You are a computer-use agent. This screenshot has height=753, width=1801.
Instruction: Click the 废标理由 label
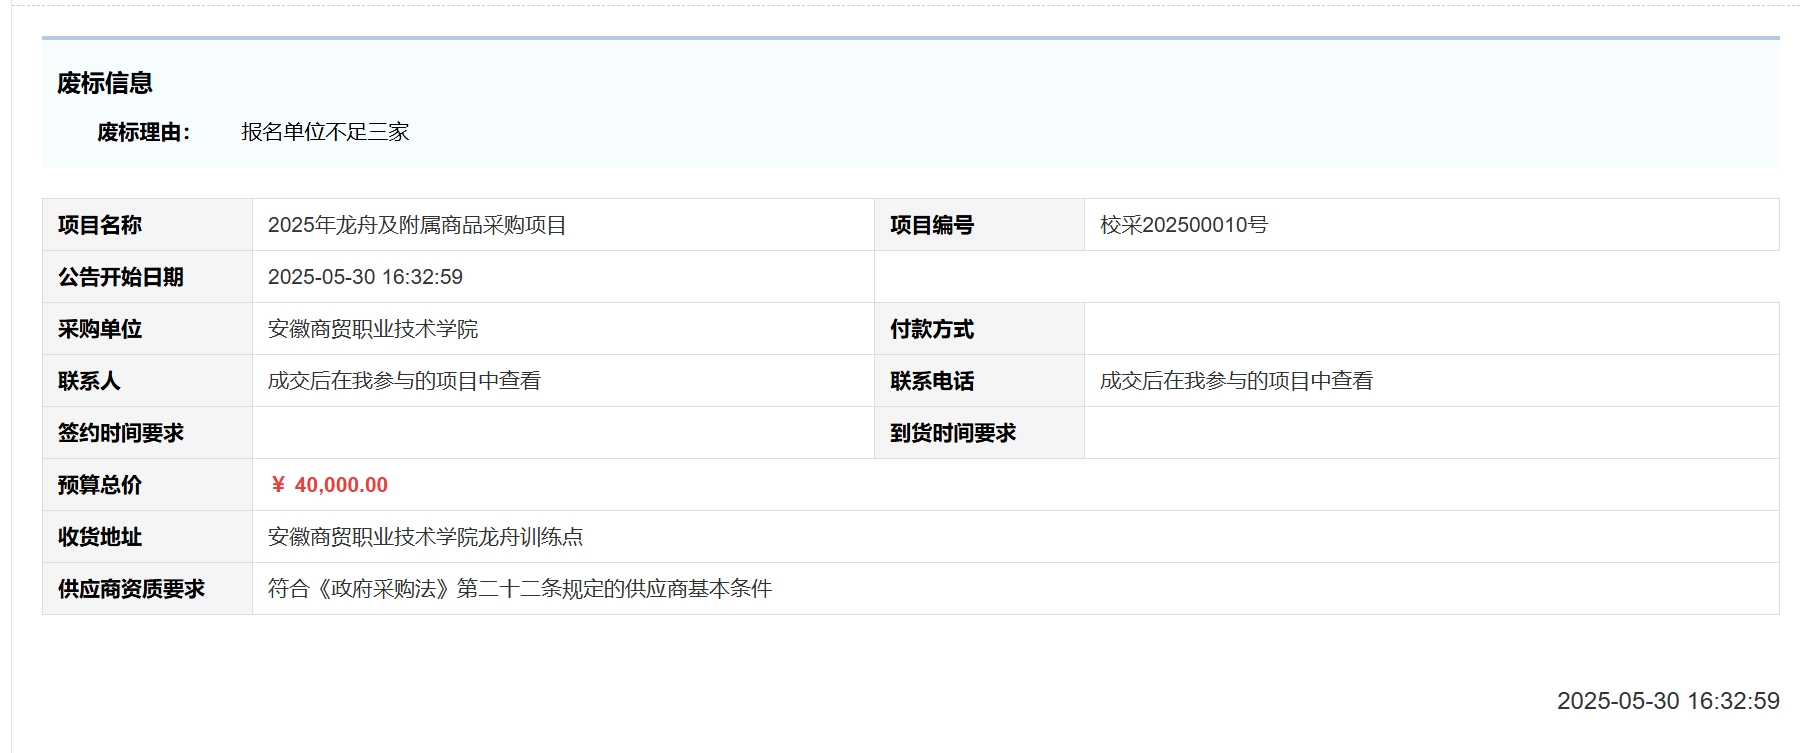tap(143, 132)
